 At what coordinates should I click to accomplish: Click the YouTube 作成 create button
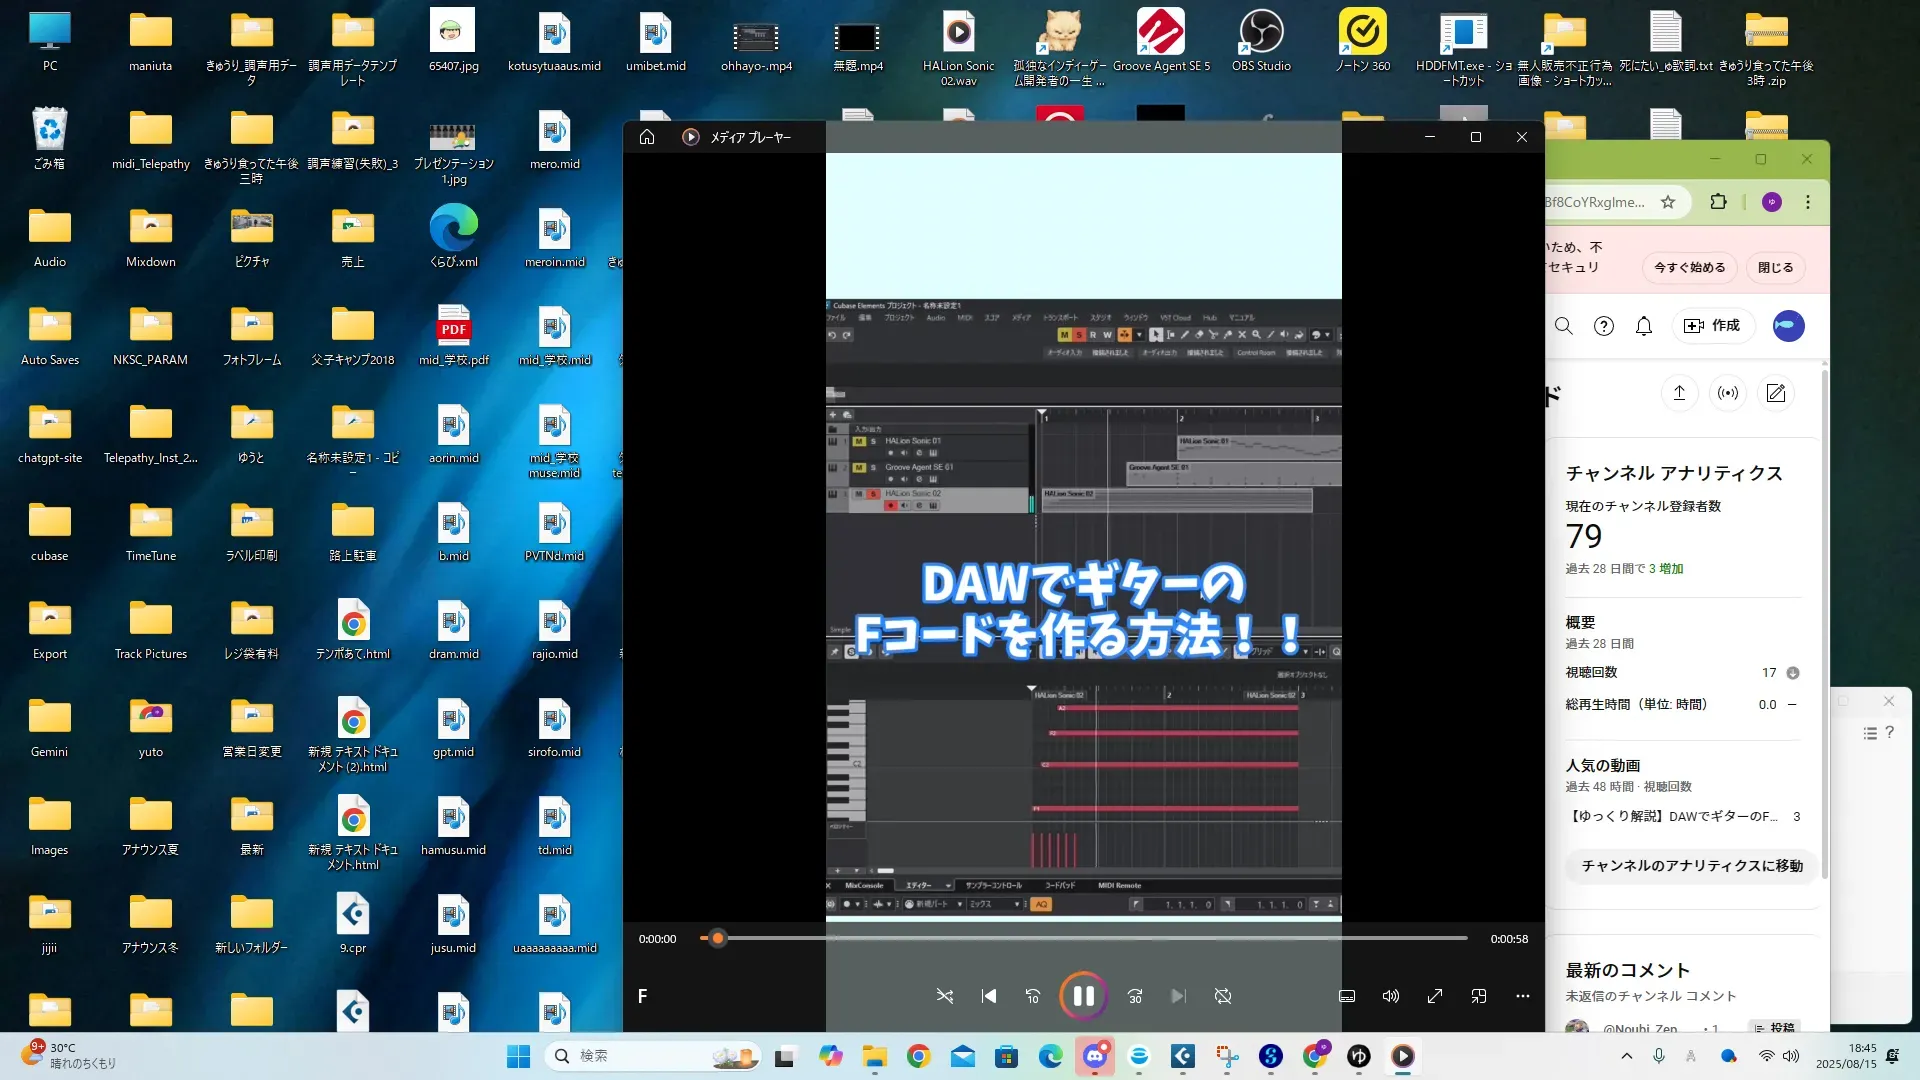(1713, 326)
